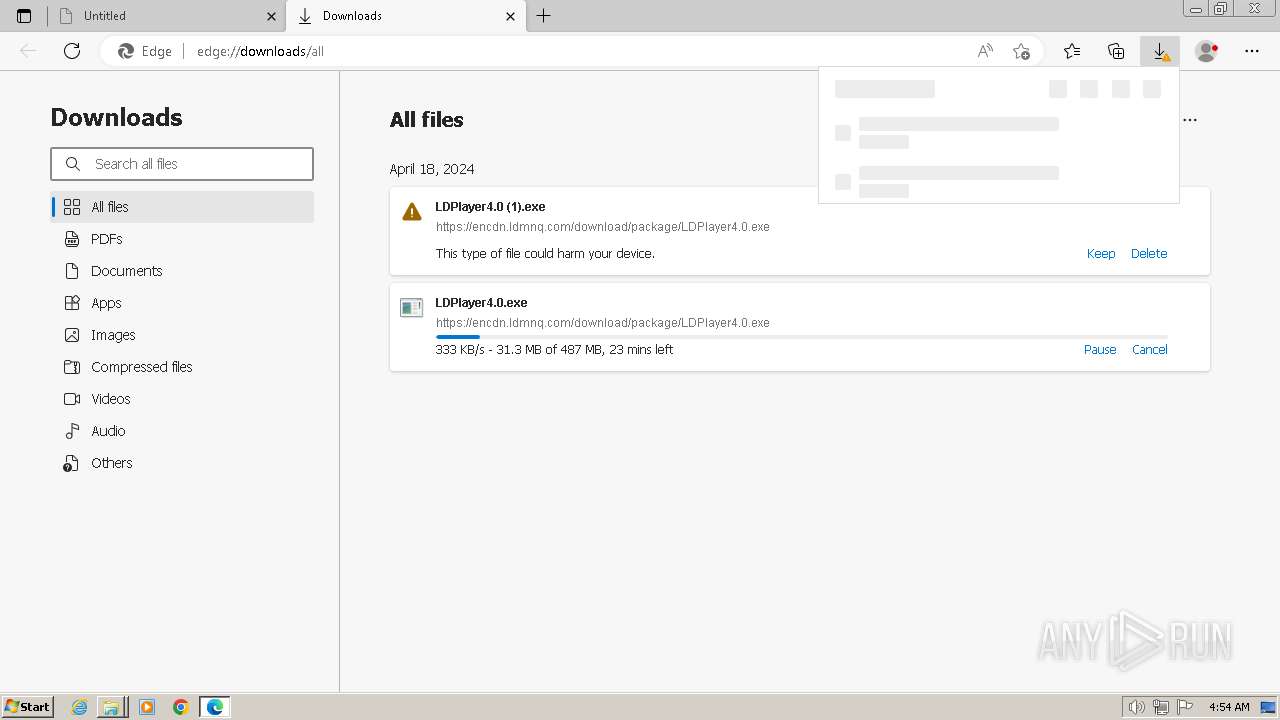Viewport: 1280px width, 720px height.
Task: Filter downloads by Compressed files
Action: [x=182, y=367]
